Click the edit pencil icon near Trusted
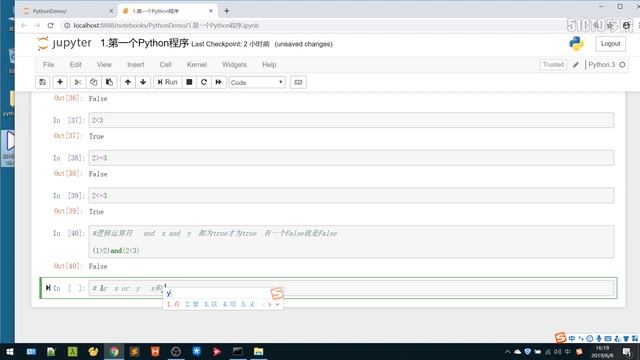640x360 pixels. 576,64
